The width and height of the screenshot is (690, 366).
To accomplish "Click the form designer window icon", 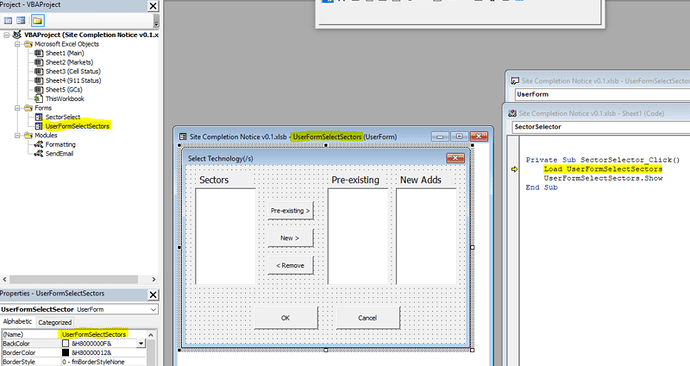I will tap(183, 137).
